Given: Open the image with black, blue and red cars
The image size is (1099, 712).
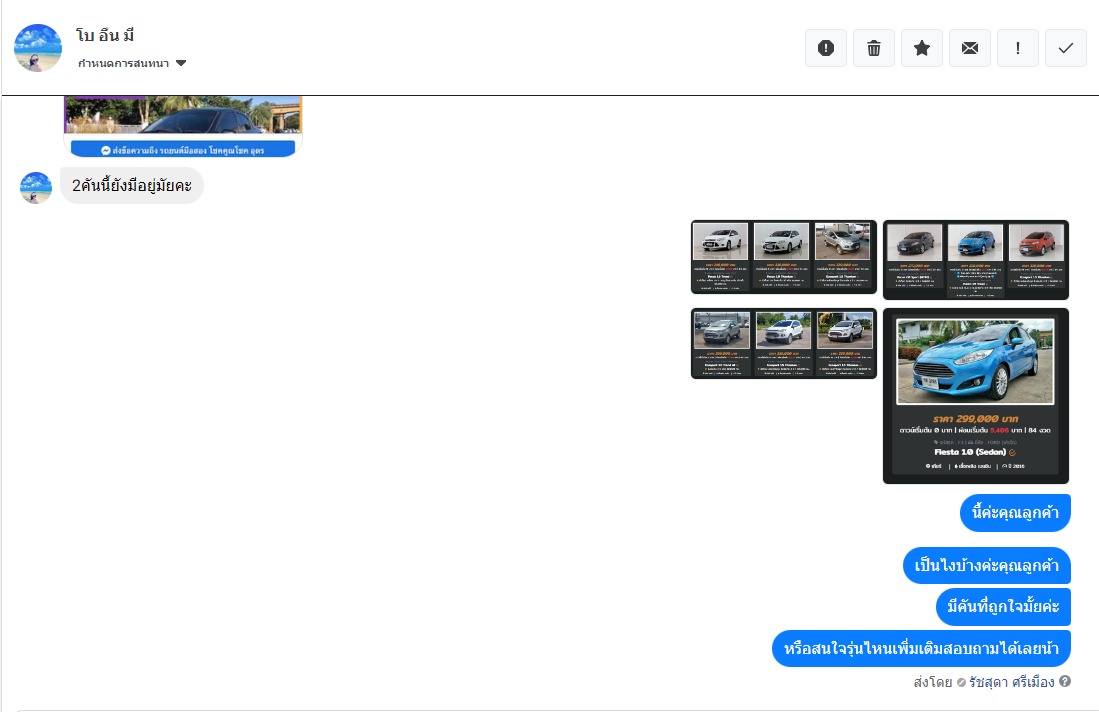Looking at the screenshot, I should click(x=976, y=260).
